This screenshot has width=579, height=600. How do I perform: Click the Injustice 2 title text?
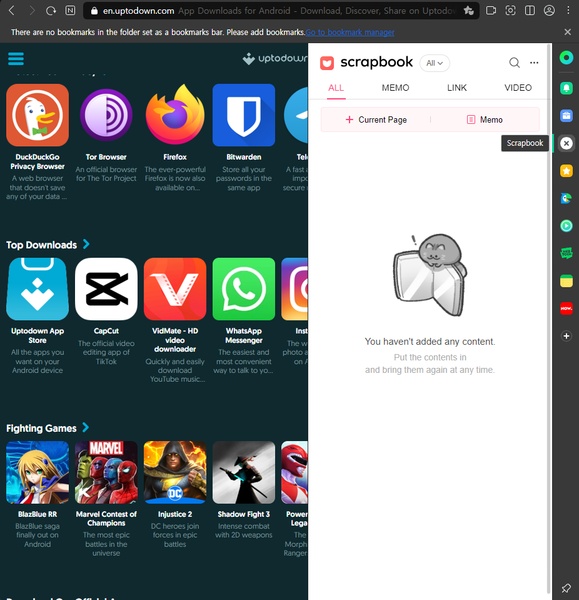click(x=175, y=514)
